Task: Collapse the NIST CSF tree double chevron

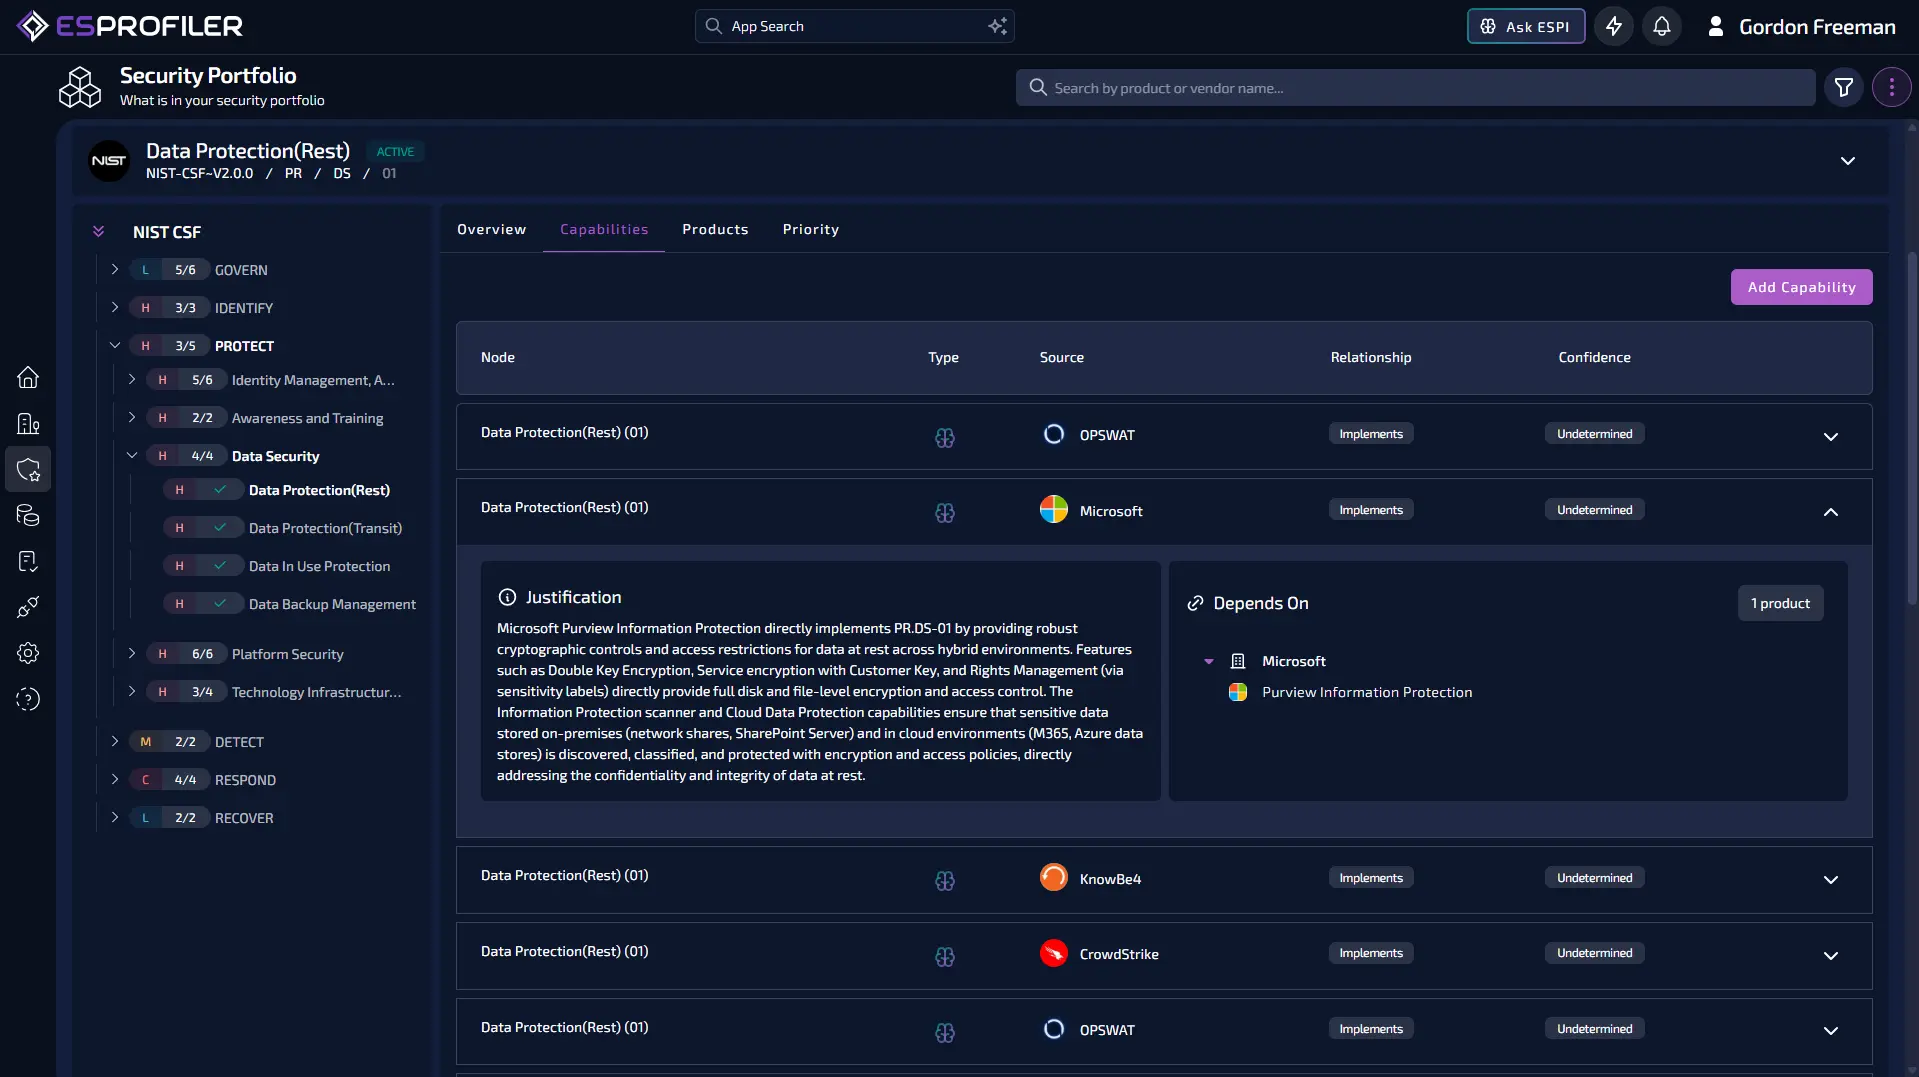Action: point(98,232)
